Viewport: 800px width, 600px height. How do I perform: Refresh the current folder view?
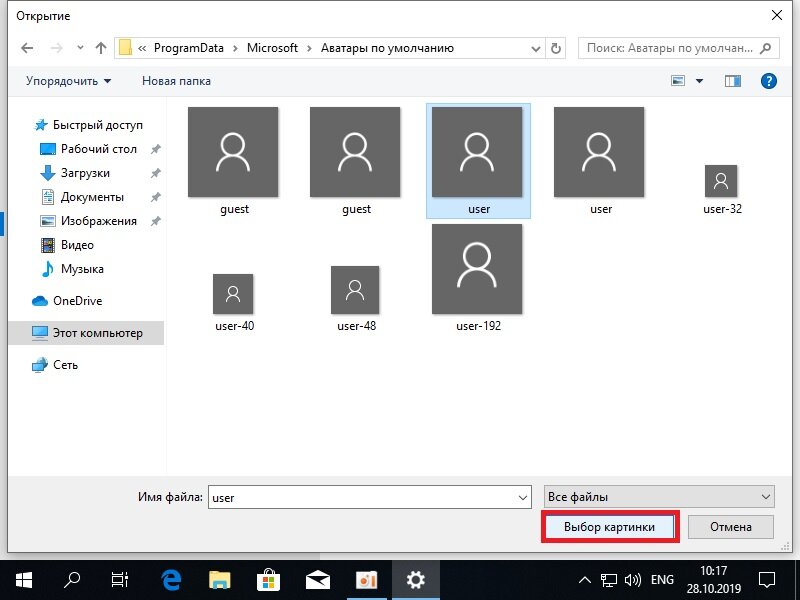[556, 47]
